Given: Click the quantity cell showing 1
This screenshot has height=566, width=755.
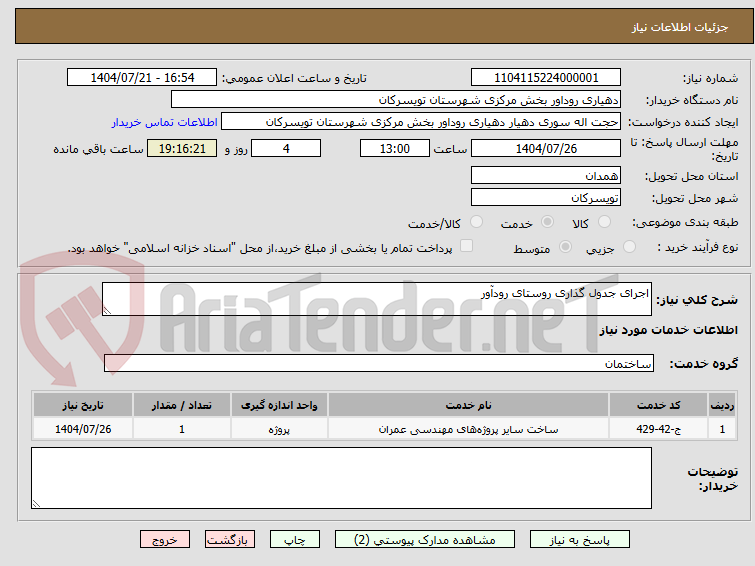Looking at the screenshot, I should tap(182, 429).
